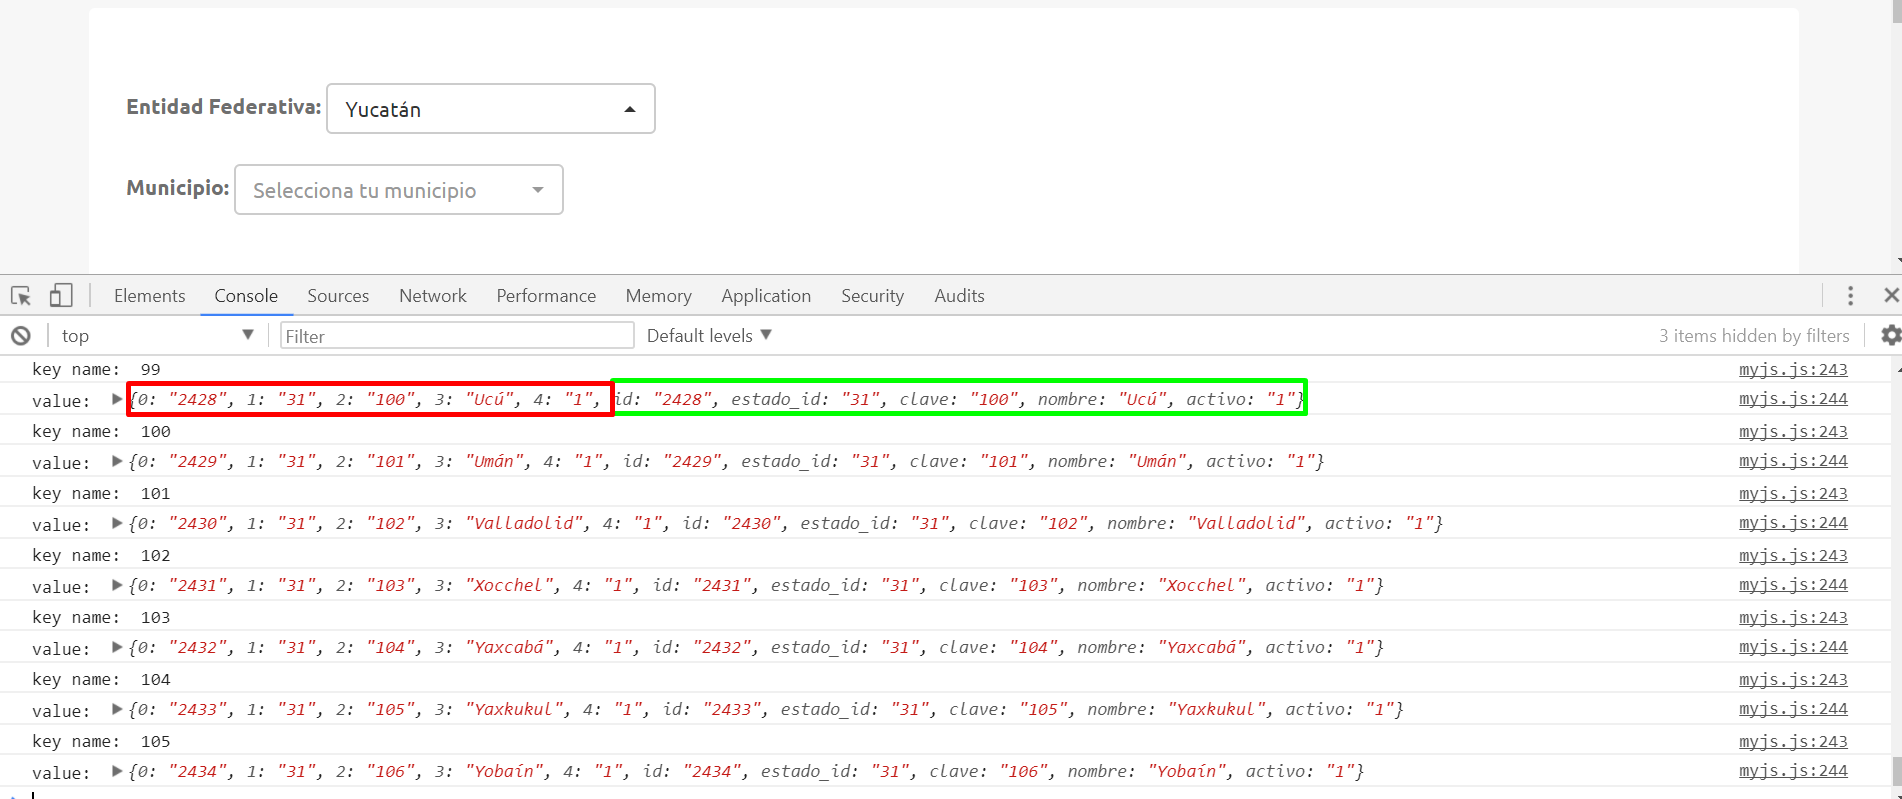Switch to the Memory tab
Viewport: 1902px width, 799px height.
(658, 296)
